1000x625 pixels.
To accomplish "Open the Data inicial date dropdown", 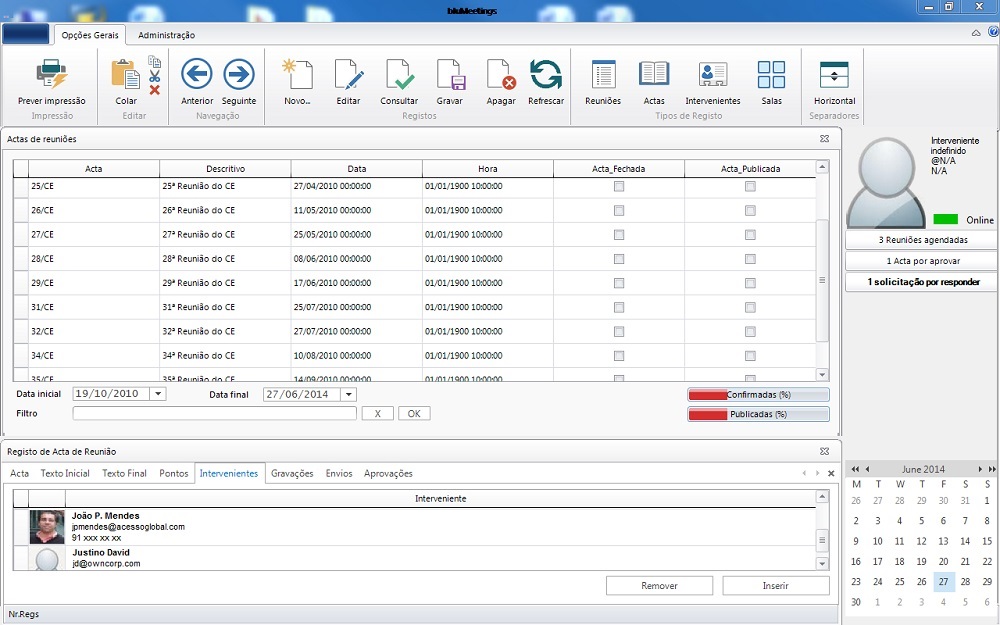I will [158, 394].
